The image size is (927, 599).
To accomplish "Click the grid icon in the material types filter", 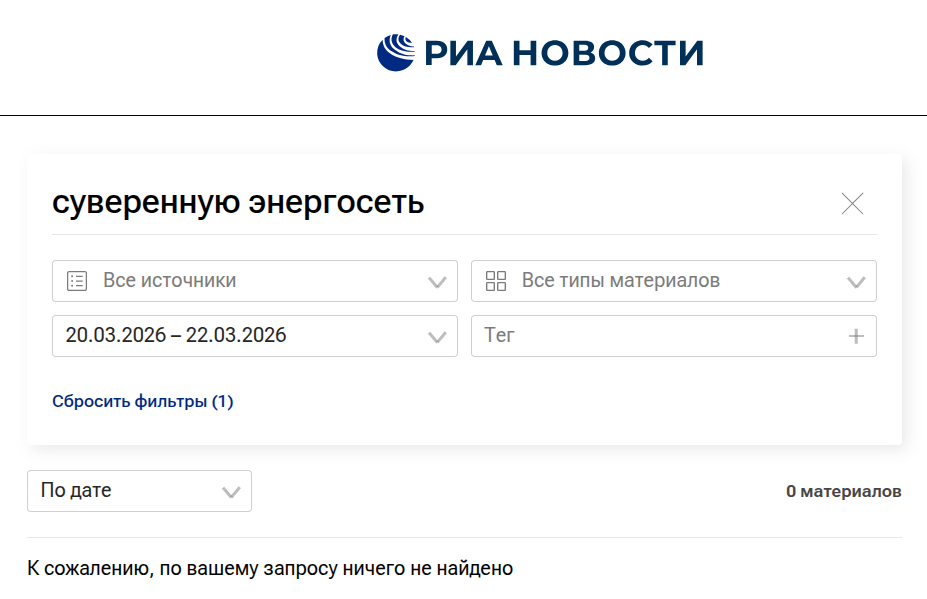I will (x=496, y=281).
